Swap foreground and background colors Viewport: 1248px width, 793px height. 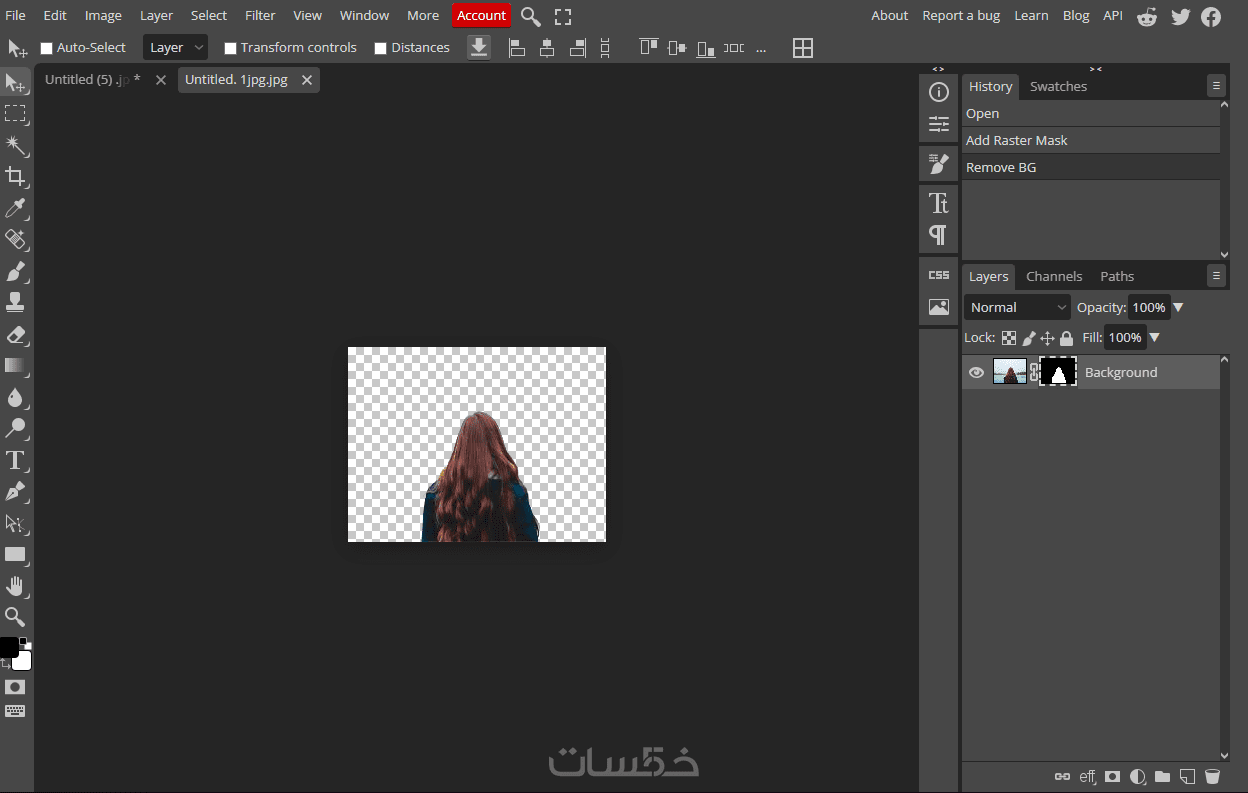click(x=5, y=664)
